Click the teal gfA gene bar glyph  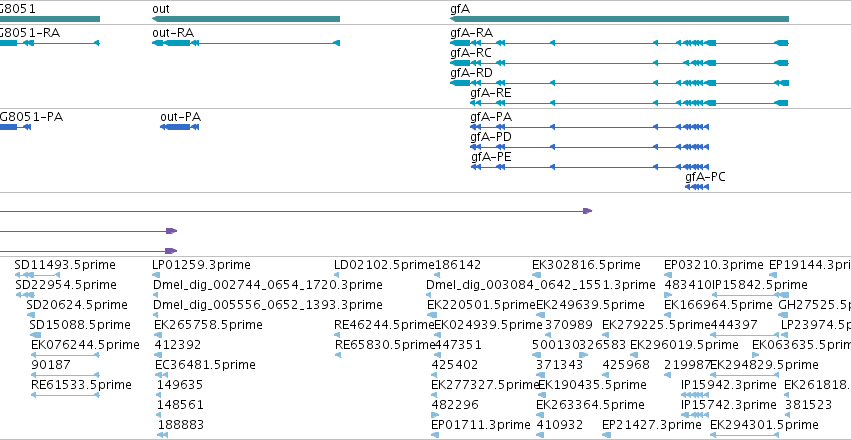pyautogui.click(x=619, y=19)
